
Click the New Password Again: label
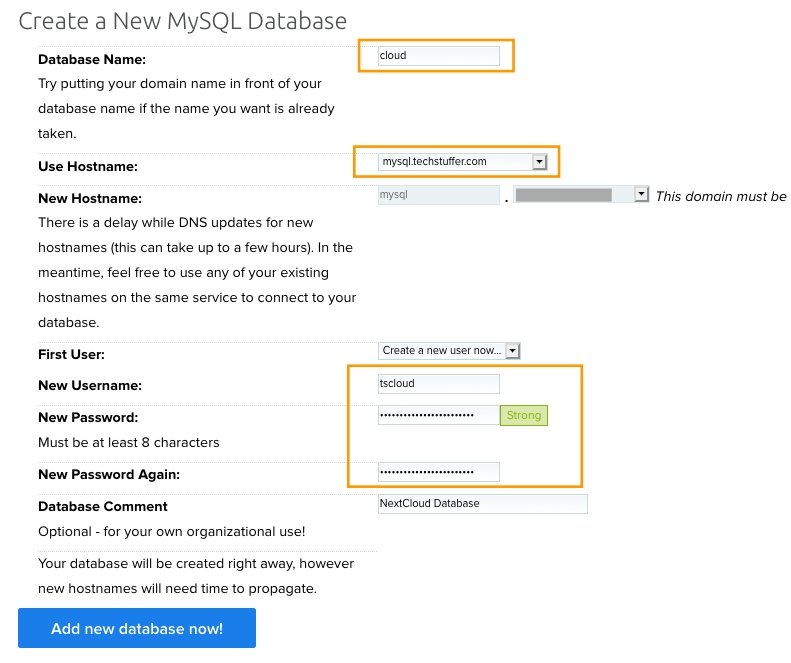109,474
